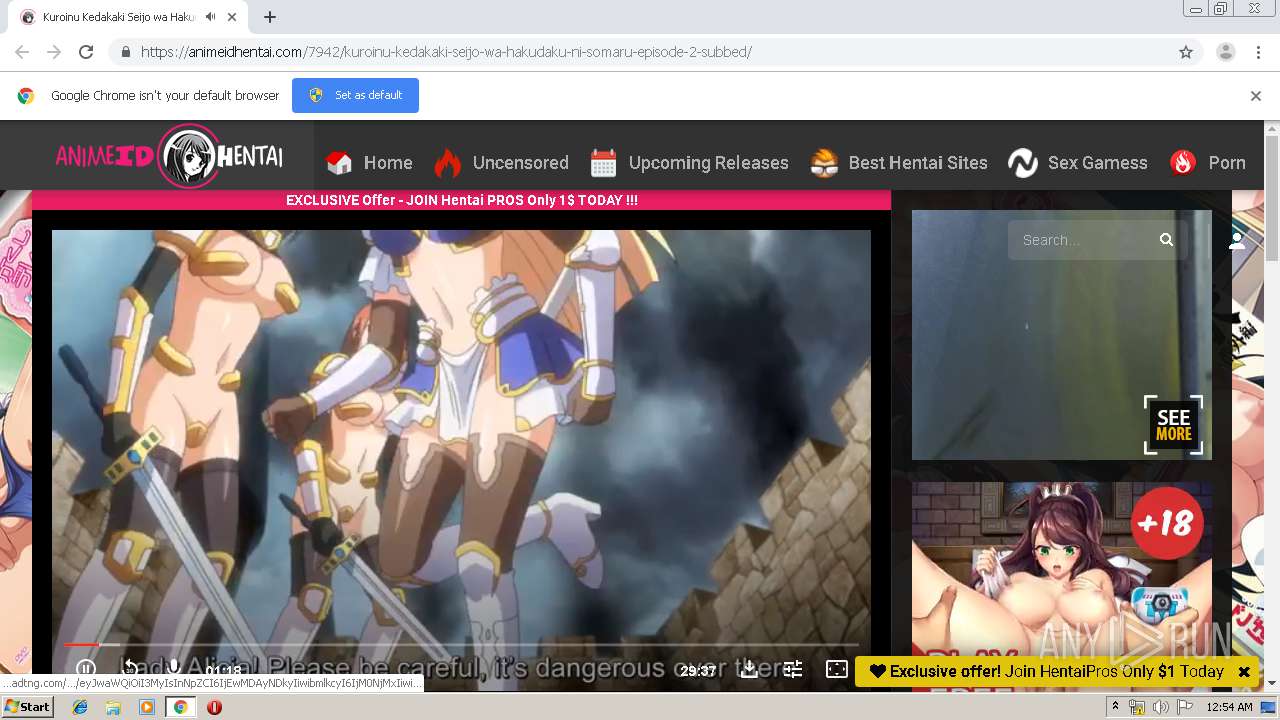Image resolution: width=1280 pixels, height=720 pixels.
Task: Open the Chrome three-dot menu
Action: coord(1258,52)
